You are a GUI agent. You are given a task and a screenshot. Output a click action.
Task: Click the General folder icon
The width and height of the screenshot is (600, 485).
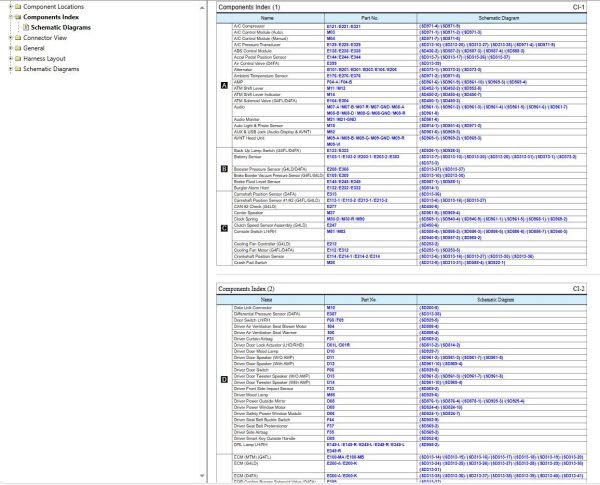click(x=18, y=48)
